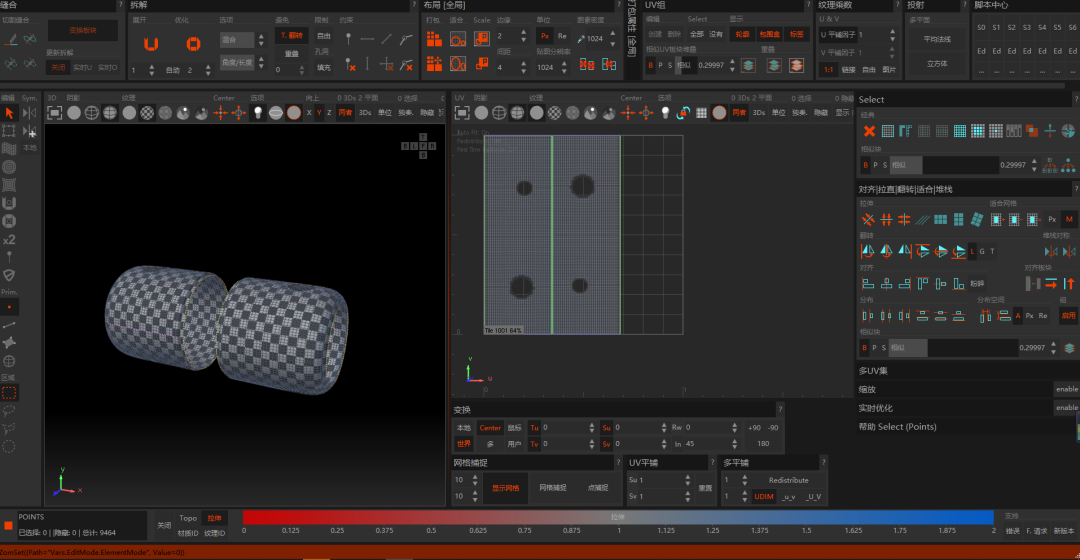Click the Topo tab in bottom bar

click(188, 518)
